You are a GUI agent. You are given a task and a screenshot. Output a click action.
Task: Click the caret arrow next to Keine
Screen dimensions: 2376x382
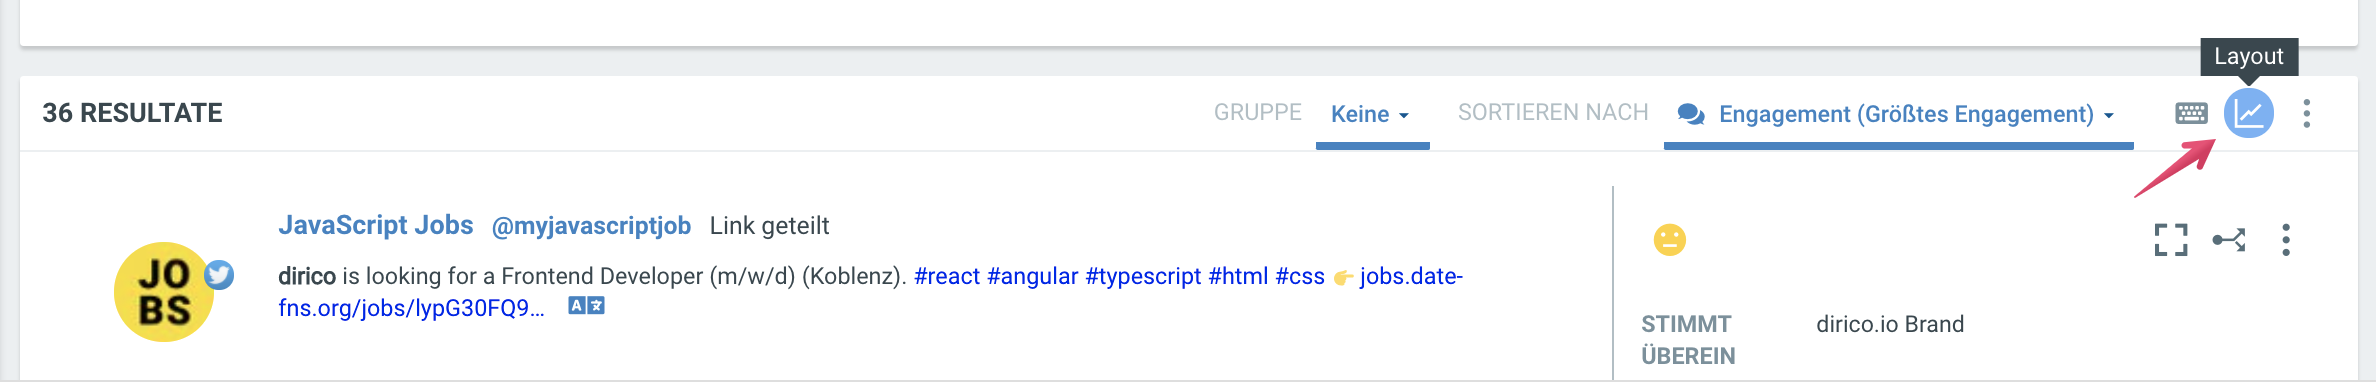pyautogui.click(x=1404, y=116)
